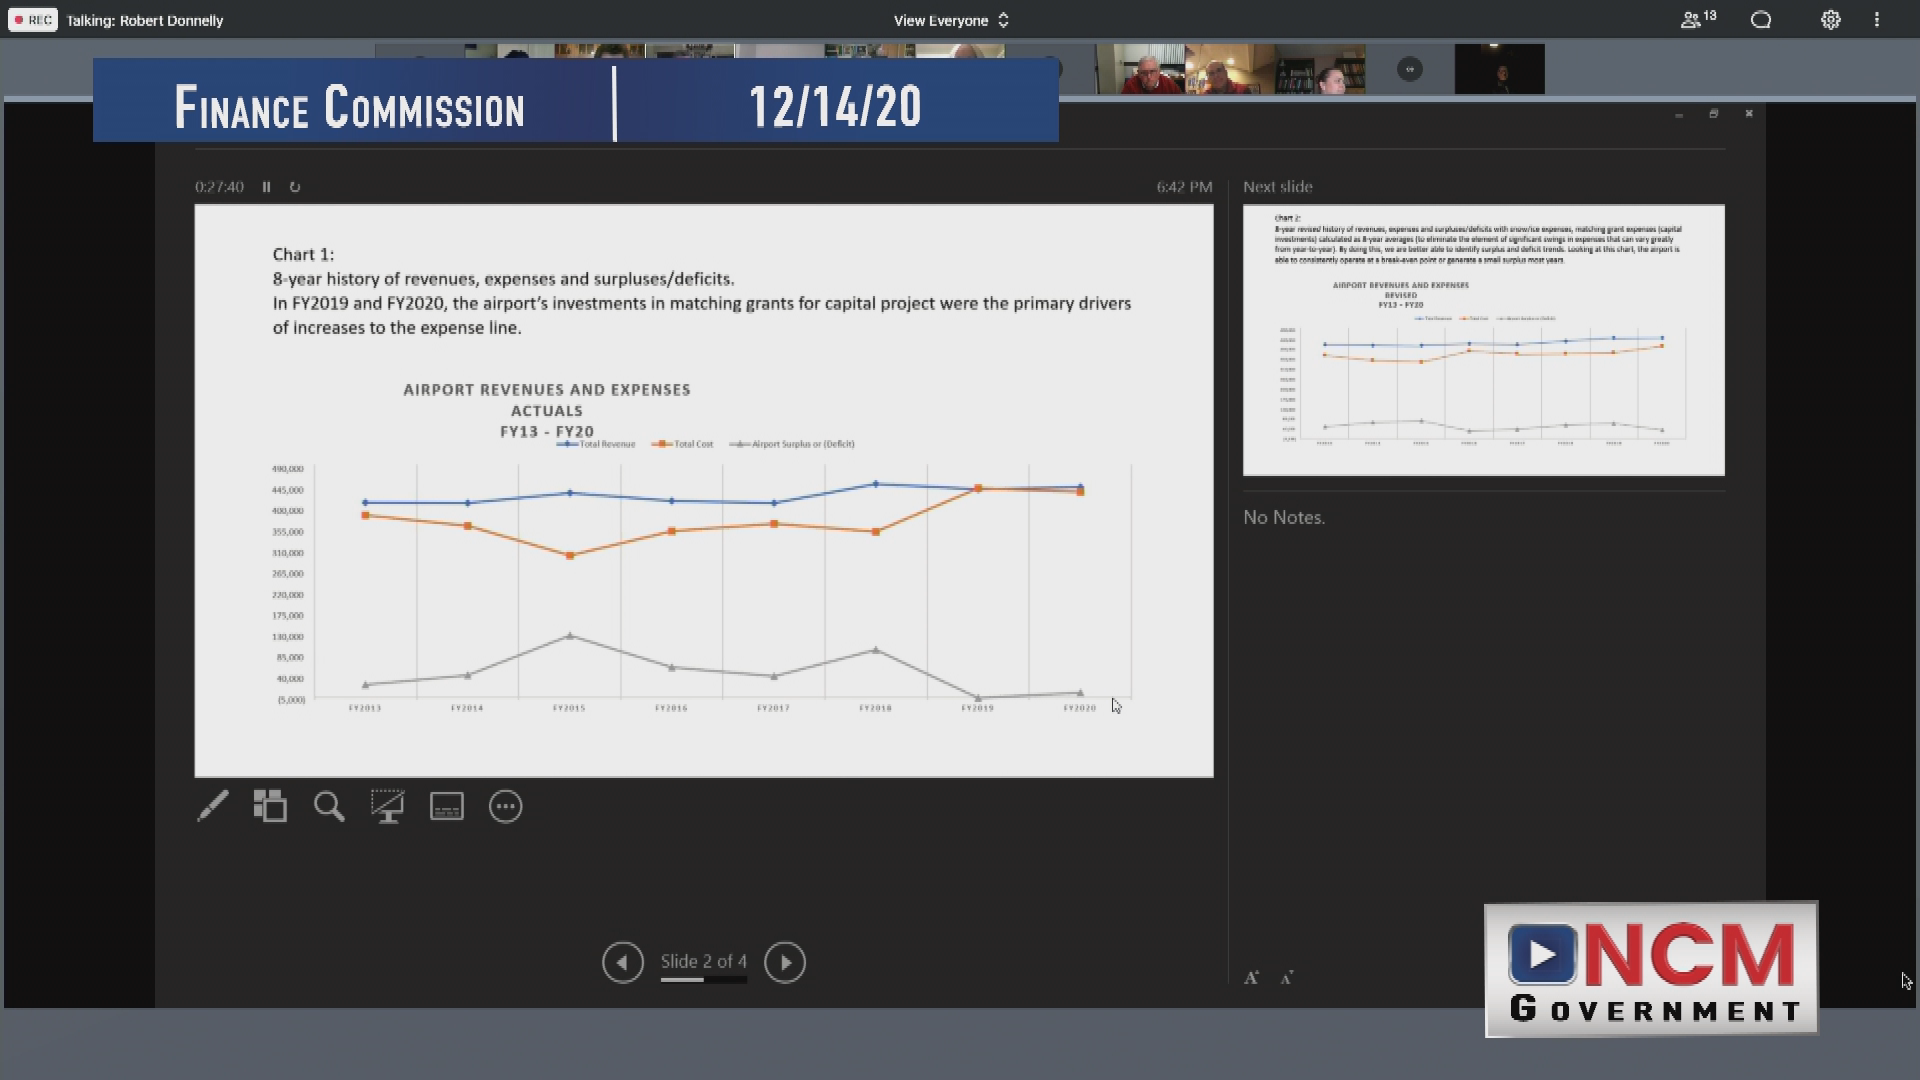The image size is (1920, 1080).
Task: Open the vertical three-dot more menu
Action: (x=1877, y=20)
